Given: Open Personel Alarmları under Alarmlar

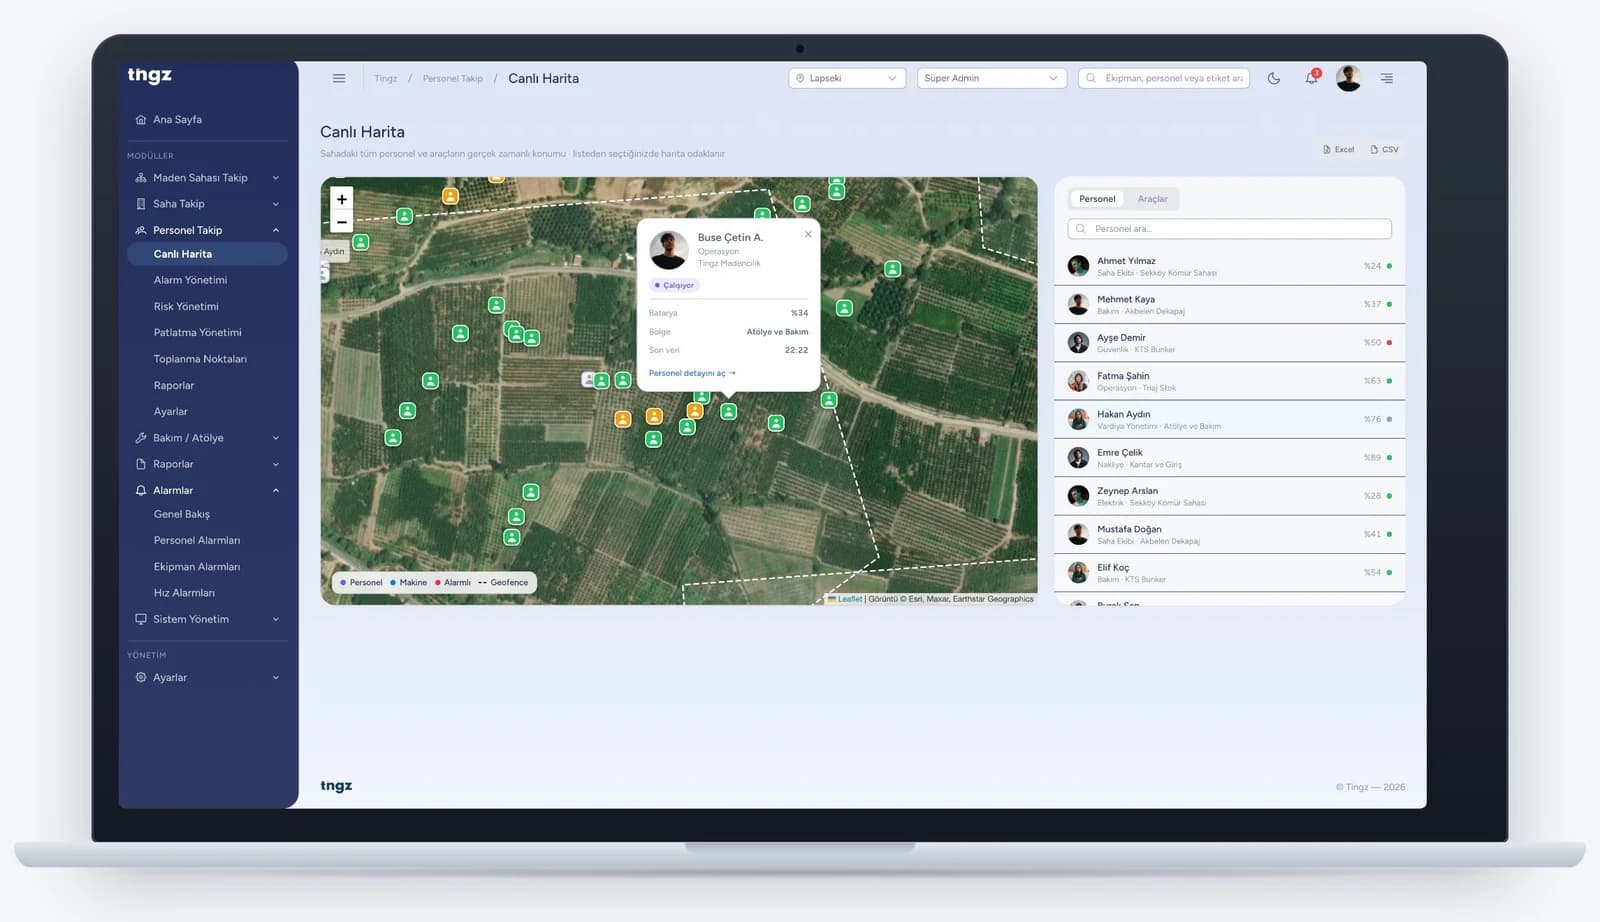Looking at the screenshot, I should tap(197, 541).
